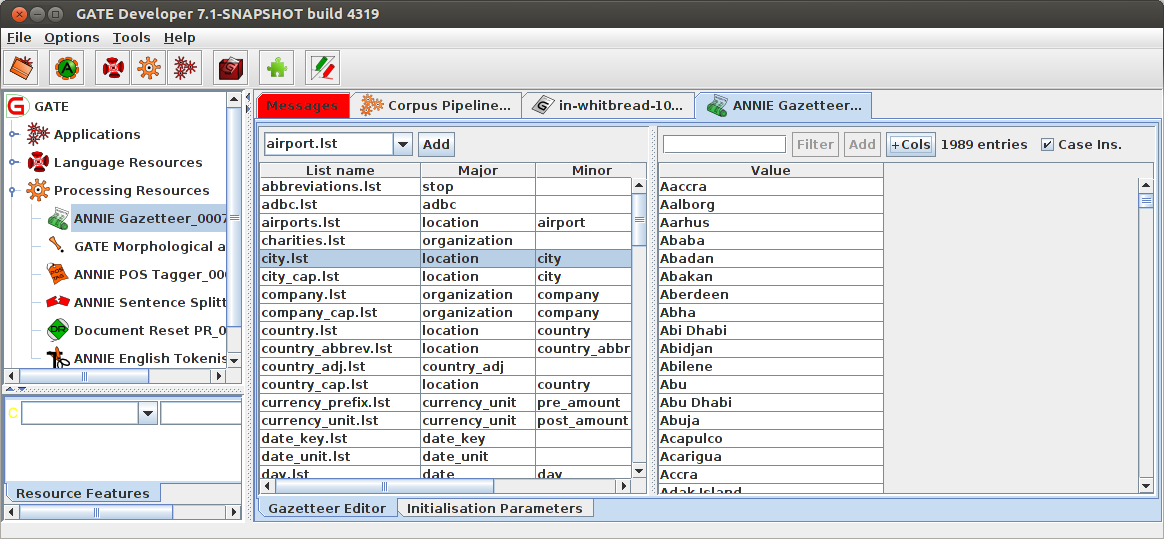Click the Language Resources tree icon
Screen dimensions: 1164x539
point(38,163)
